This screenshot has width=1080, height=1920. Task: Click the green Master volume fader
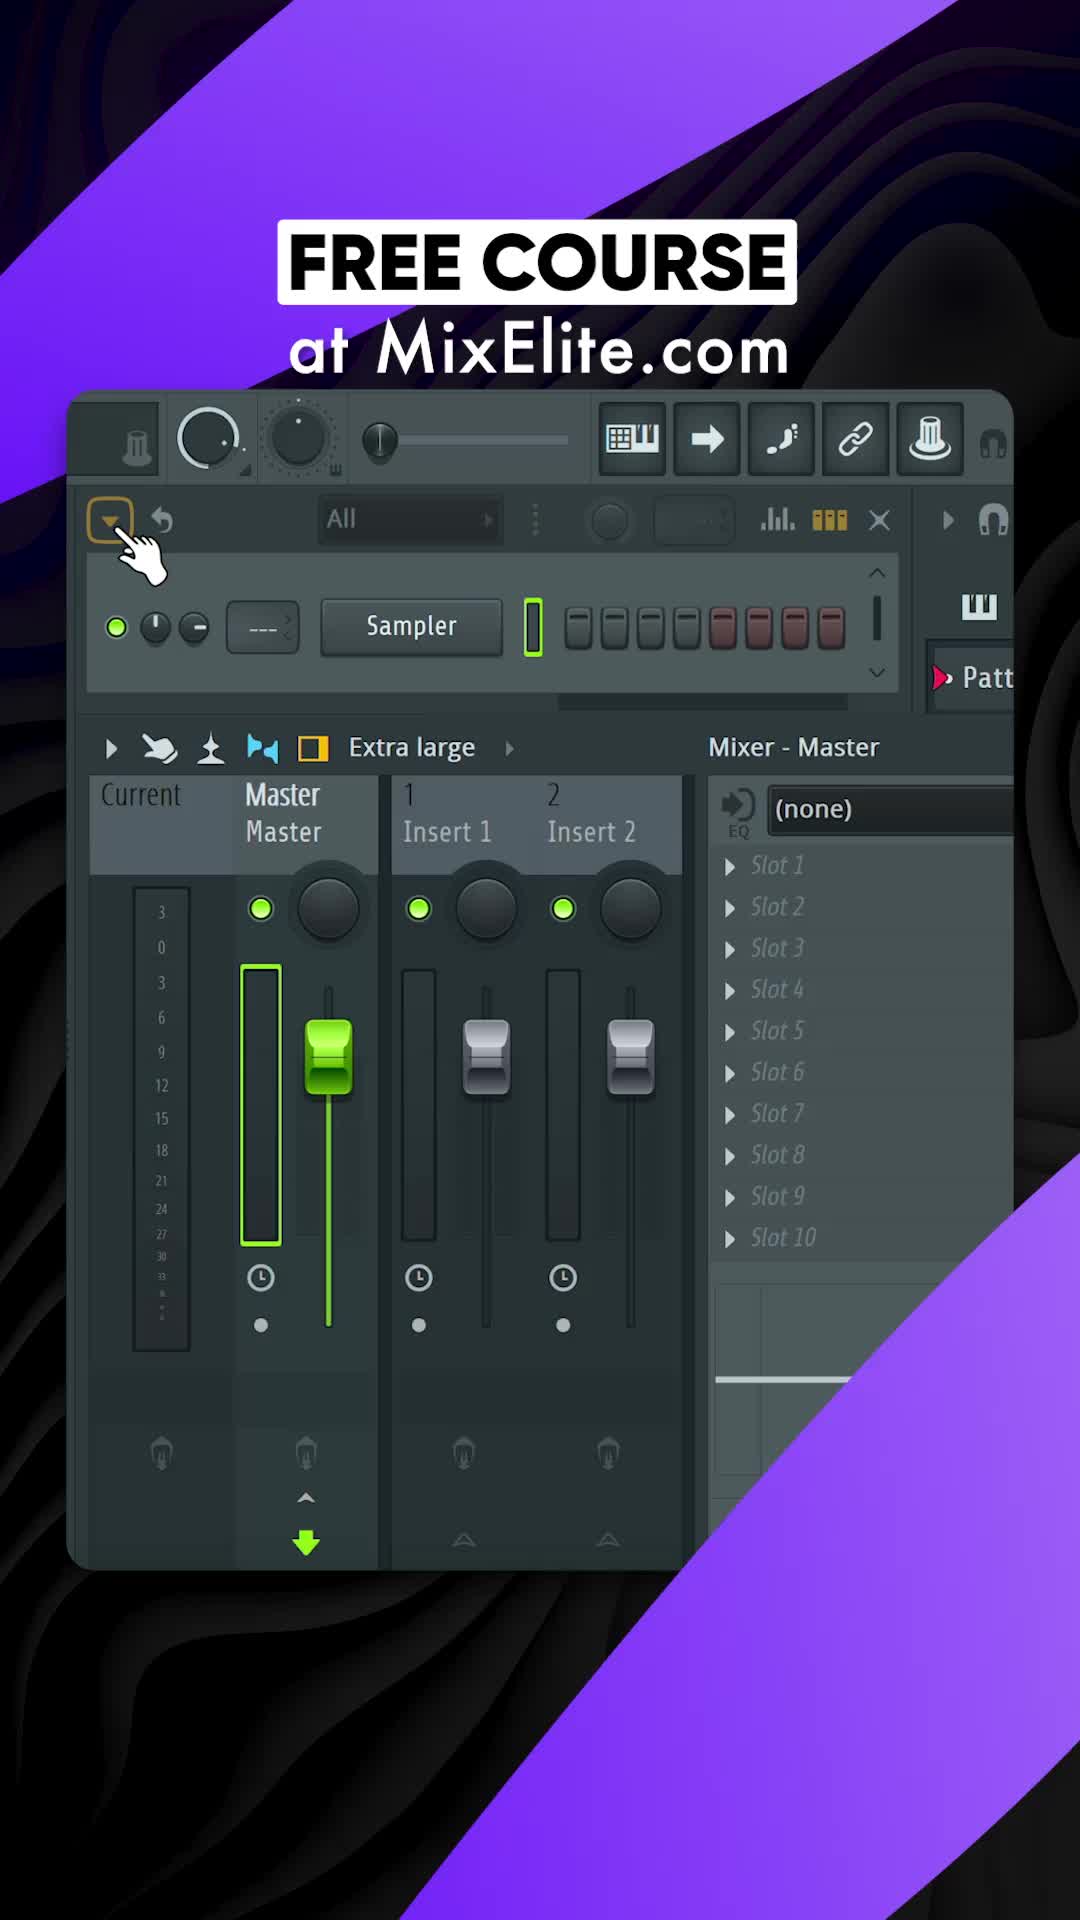328,1057
